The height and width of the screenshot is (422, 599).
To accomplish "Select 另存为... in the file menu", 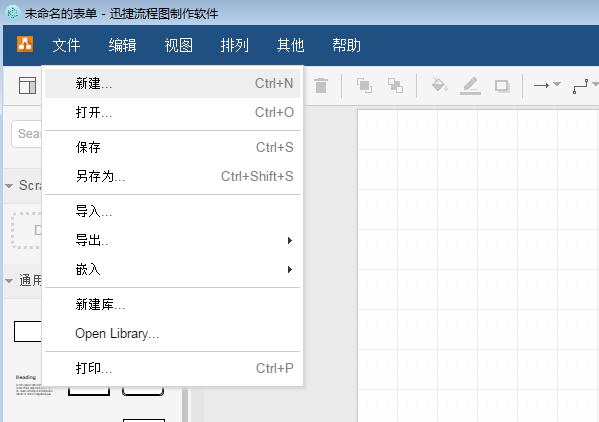I will tap(172, 176).
